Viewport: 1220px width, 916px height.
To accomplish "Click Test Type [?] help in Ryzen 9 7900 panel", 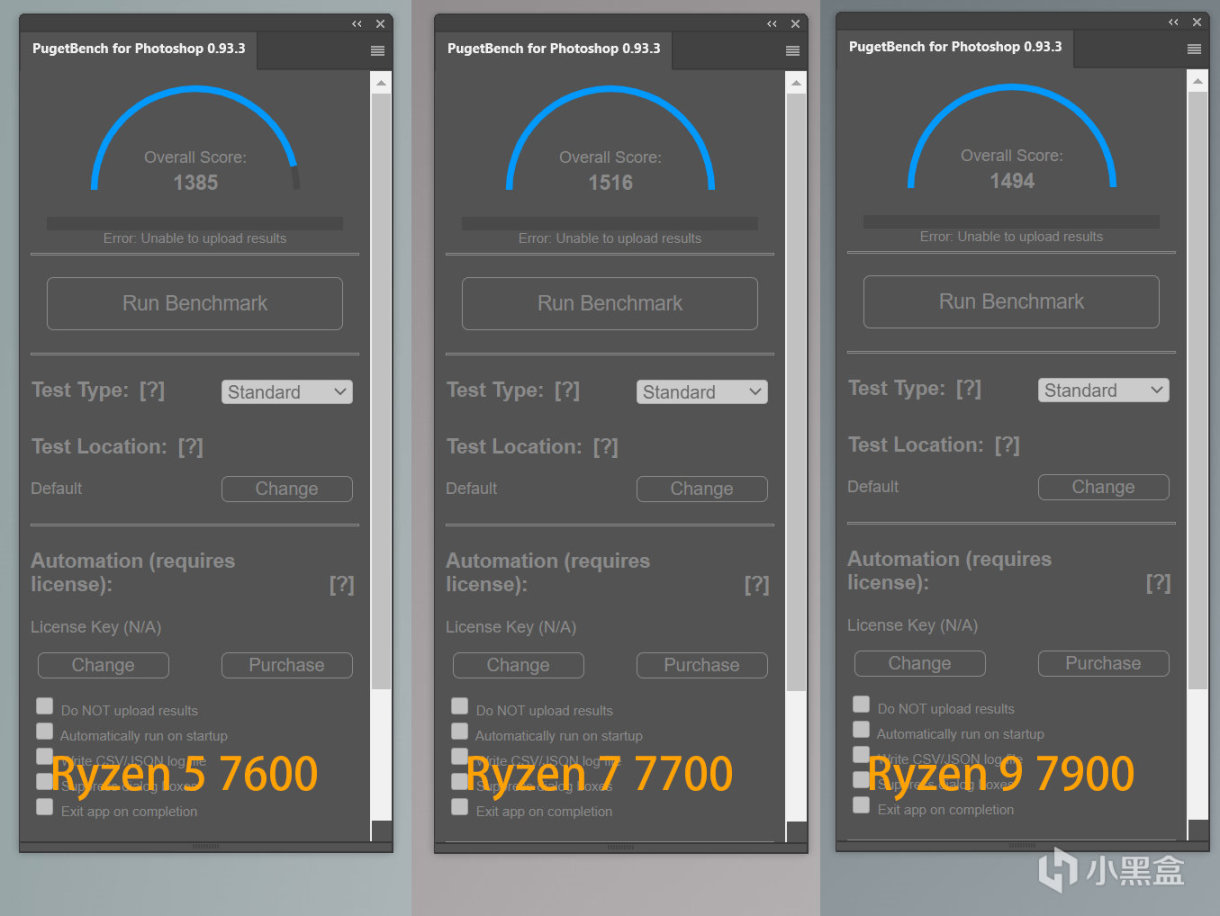I will (x=969, y=388).
